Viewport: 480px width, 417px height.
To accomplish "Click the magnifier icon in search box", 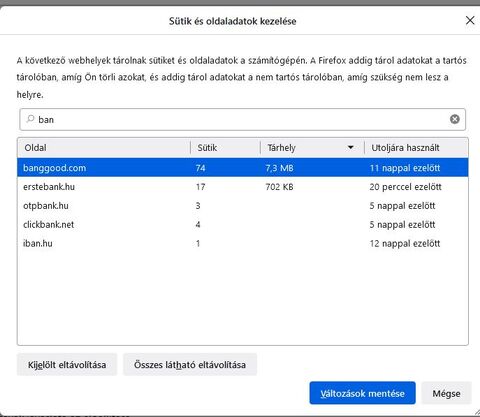I will (x=30, y=119).
